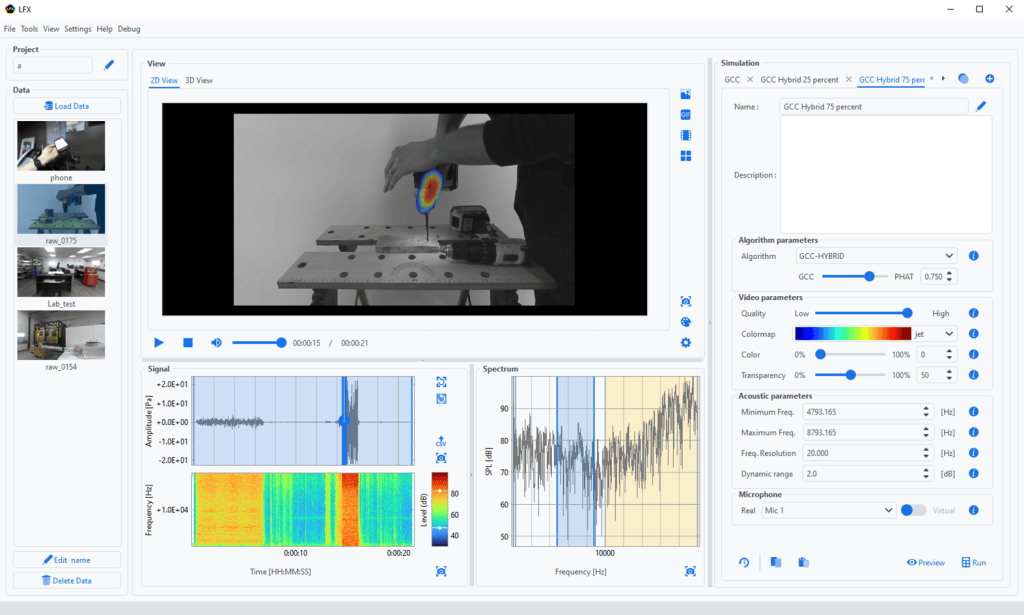Image resolution: width=1024 pixels, height=615 pixels.
Task: Click the Description text area
Action: tap(886, 175)
